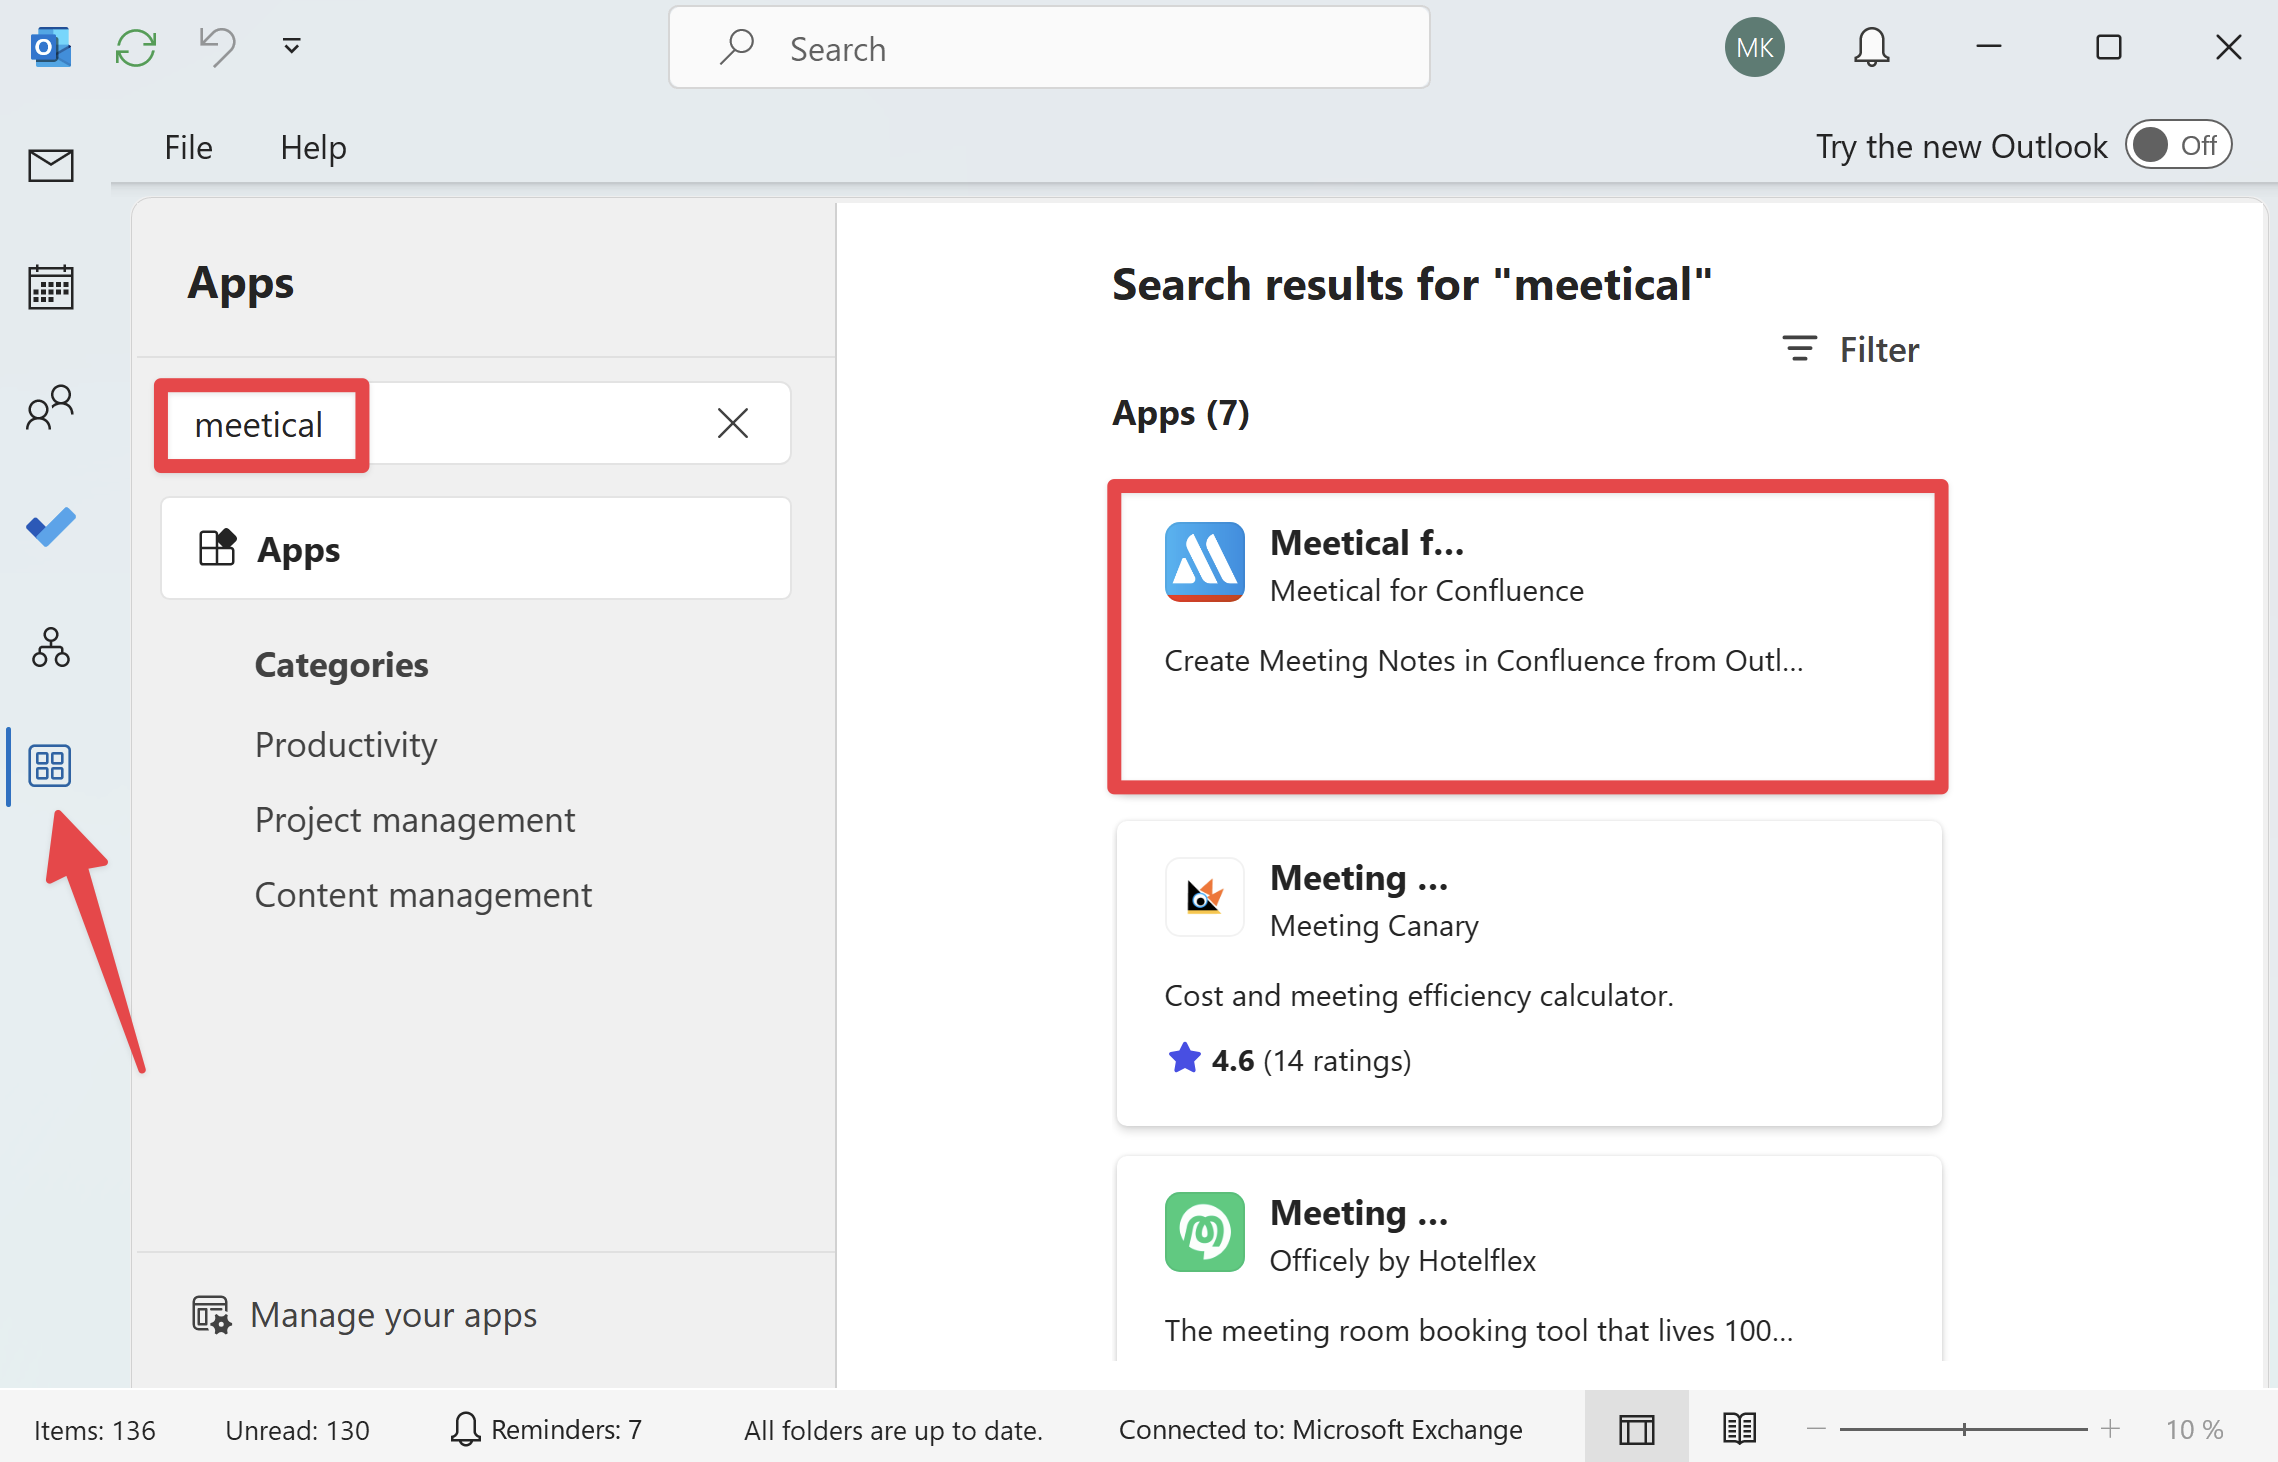Screen dimensions: 2278x1462
Task: Select the Project management category
Action: (415, 820)
